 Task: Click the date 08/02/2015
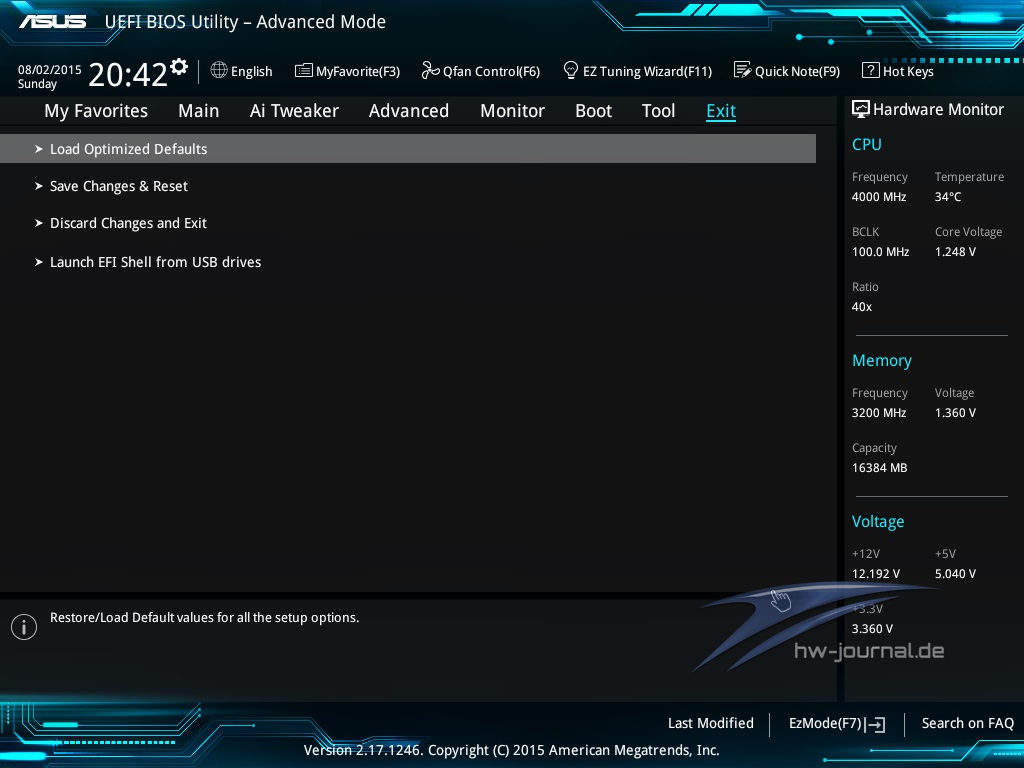pos(50,70)
